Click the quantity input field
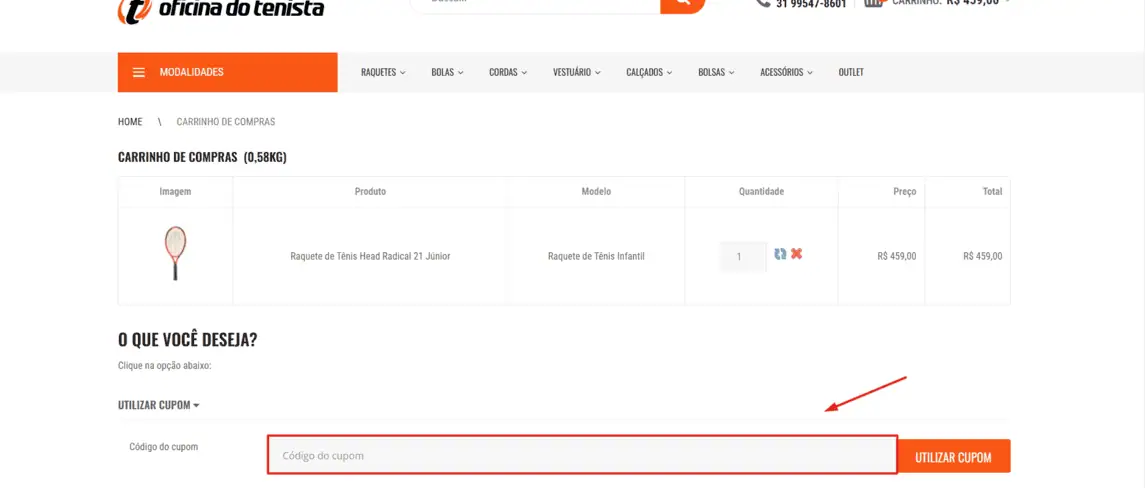The height and width of the screenshot is (488, 1145). (x=743, y=256)
